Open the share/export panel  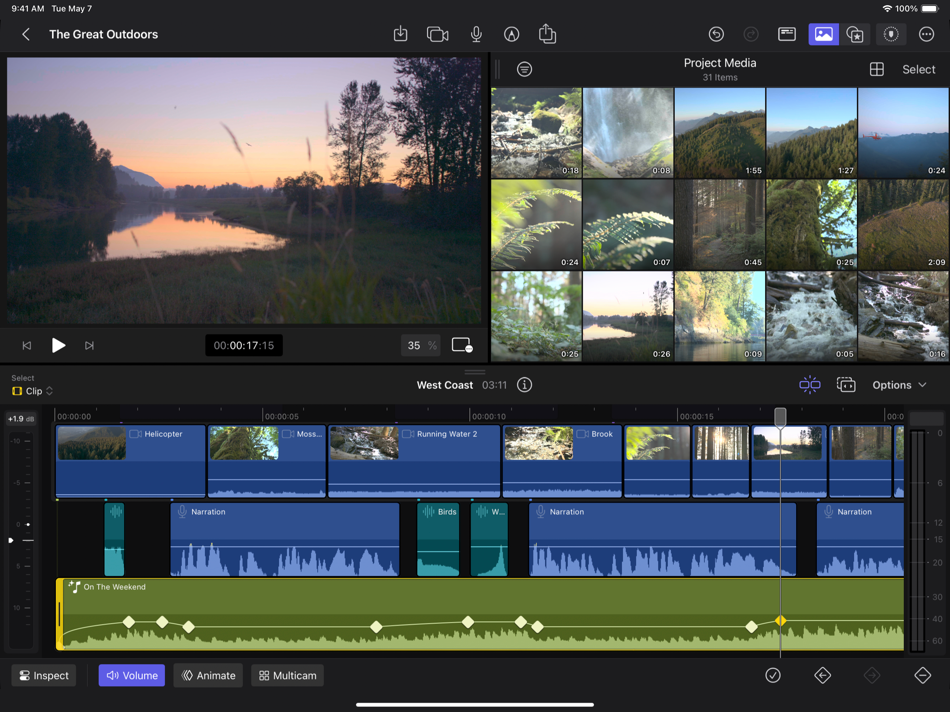tap(546, 33)
